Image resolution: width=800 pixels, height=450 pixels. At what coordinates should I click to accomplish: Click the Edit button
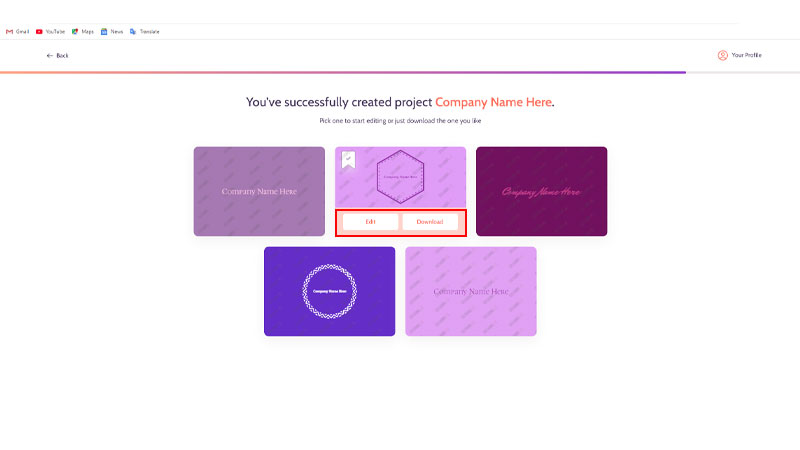tap(370, 222)
